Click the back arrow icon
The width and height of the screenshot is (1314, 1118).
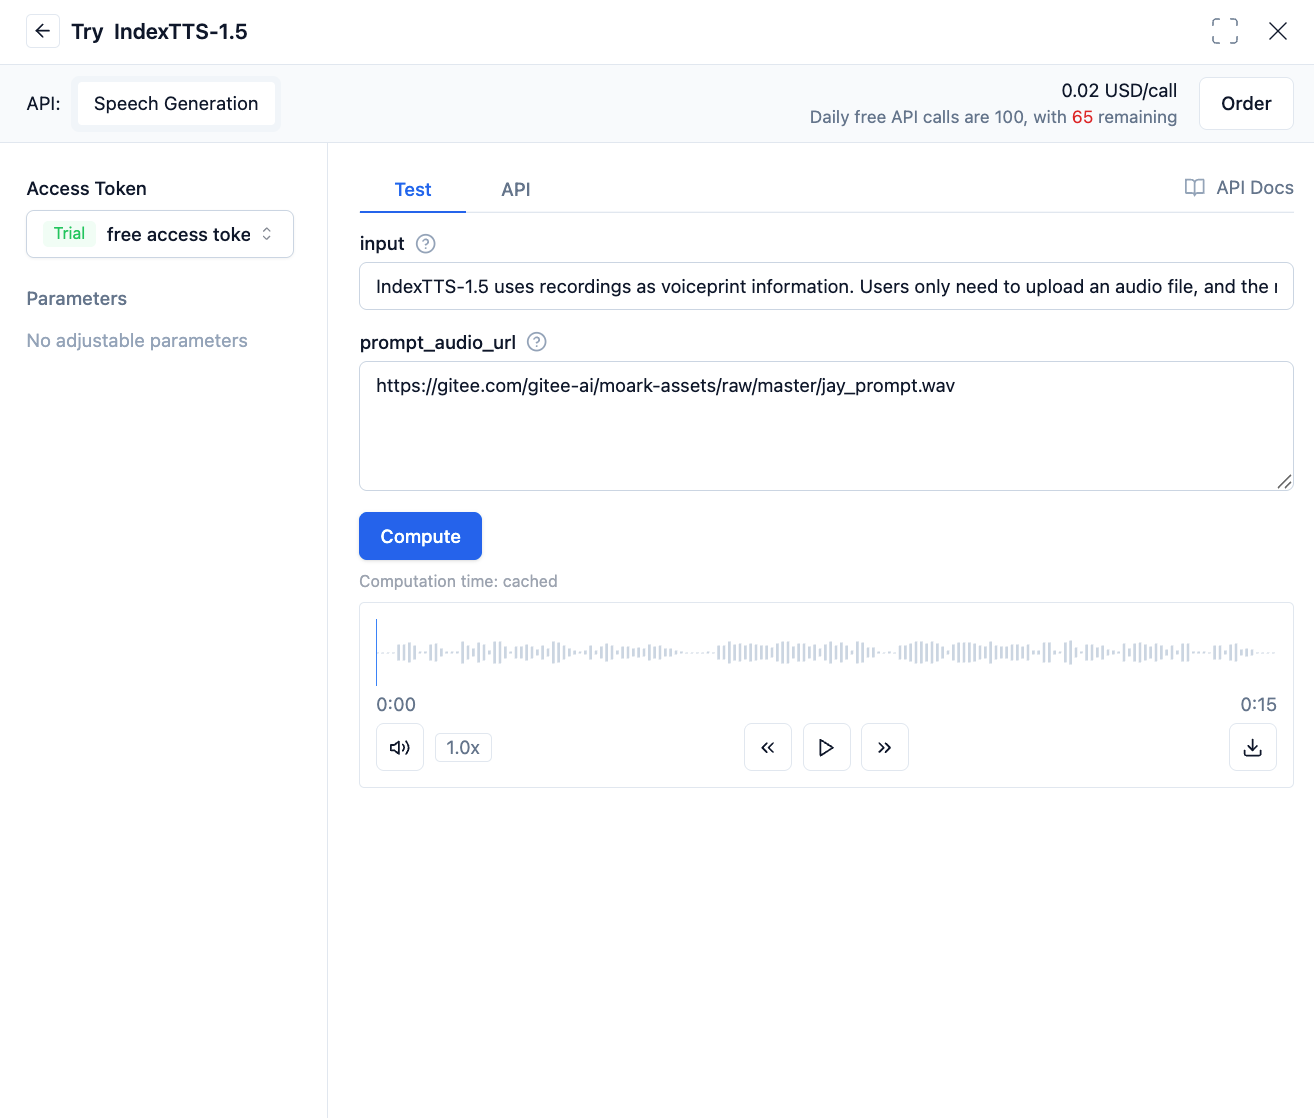(42, 31)
